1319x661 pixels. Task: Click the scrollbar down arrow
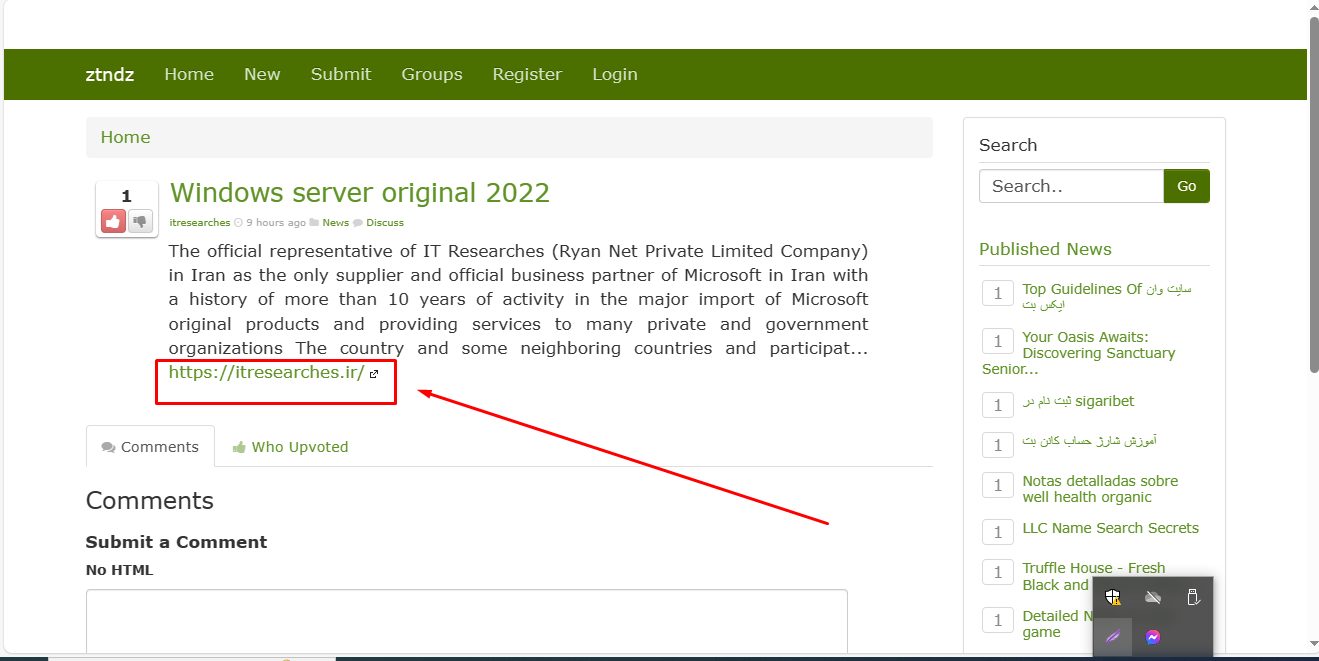(1312, 645)
